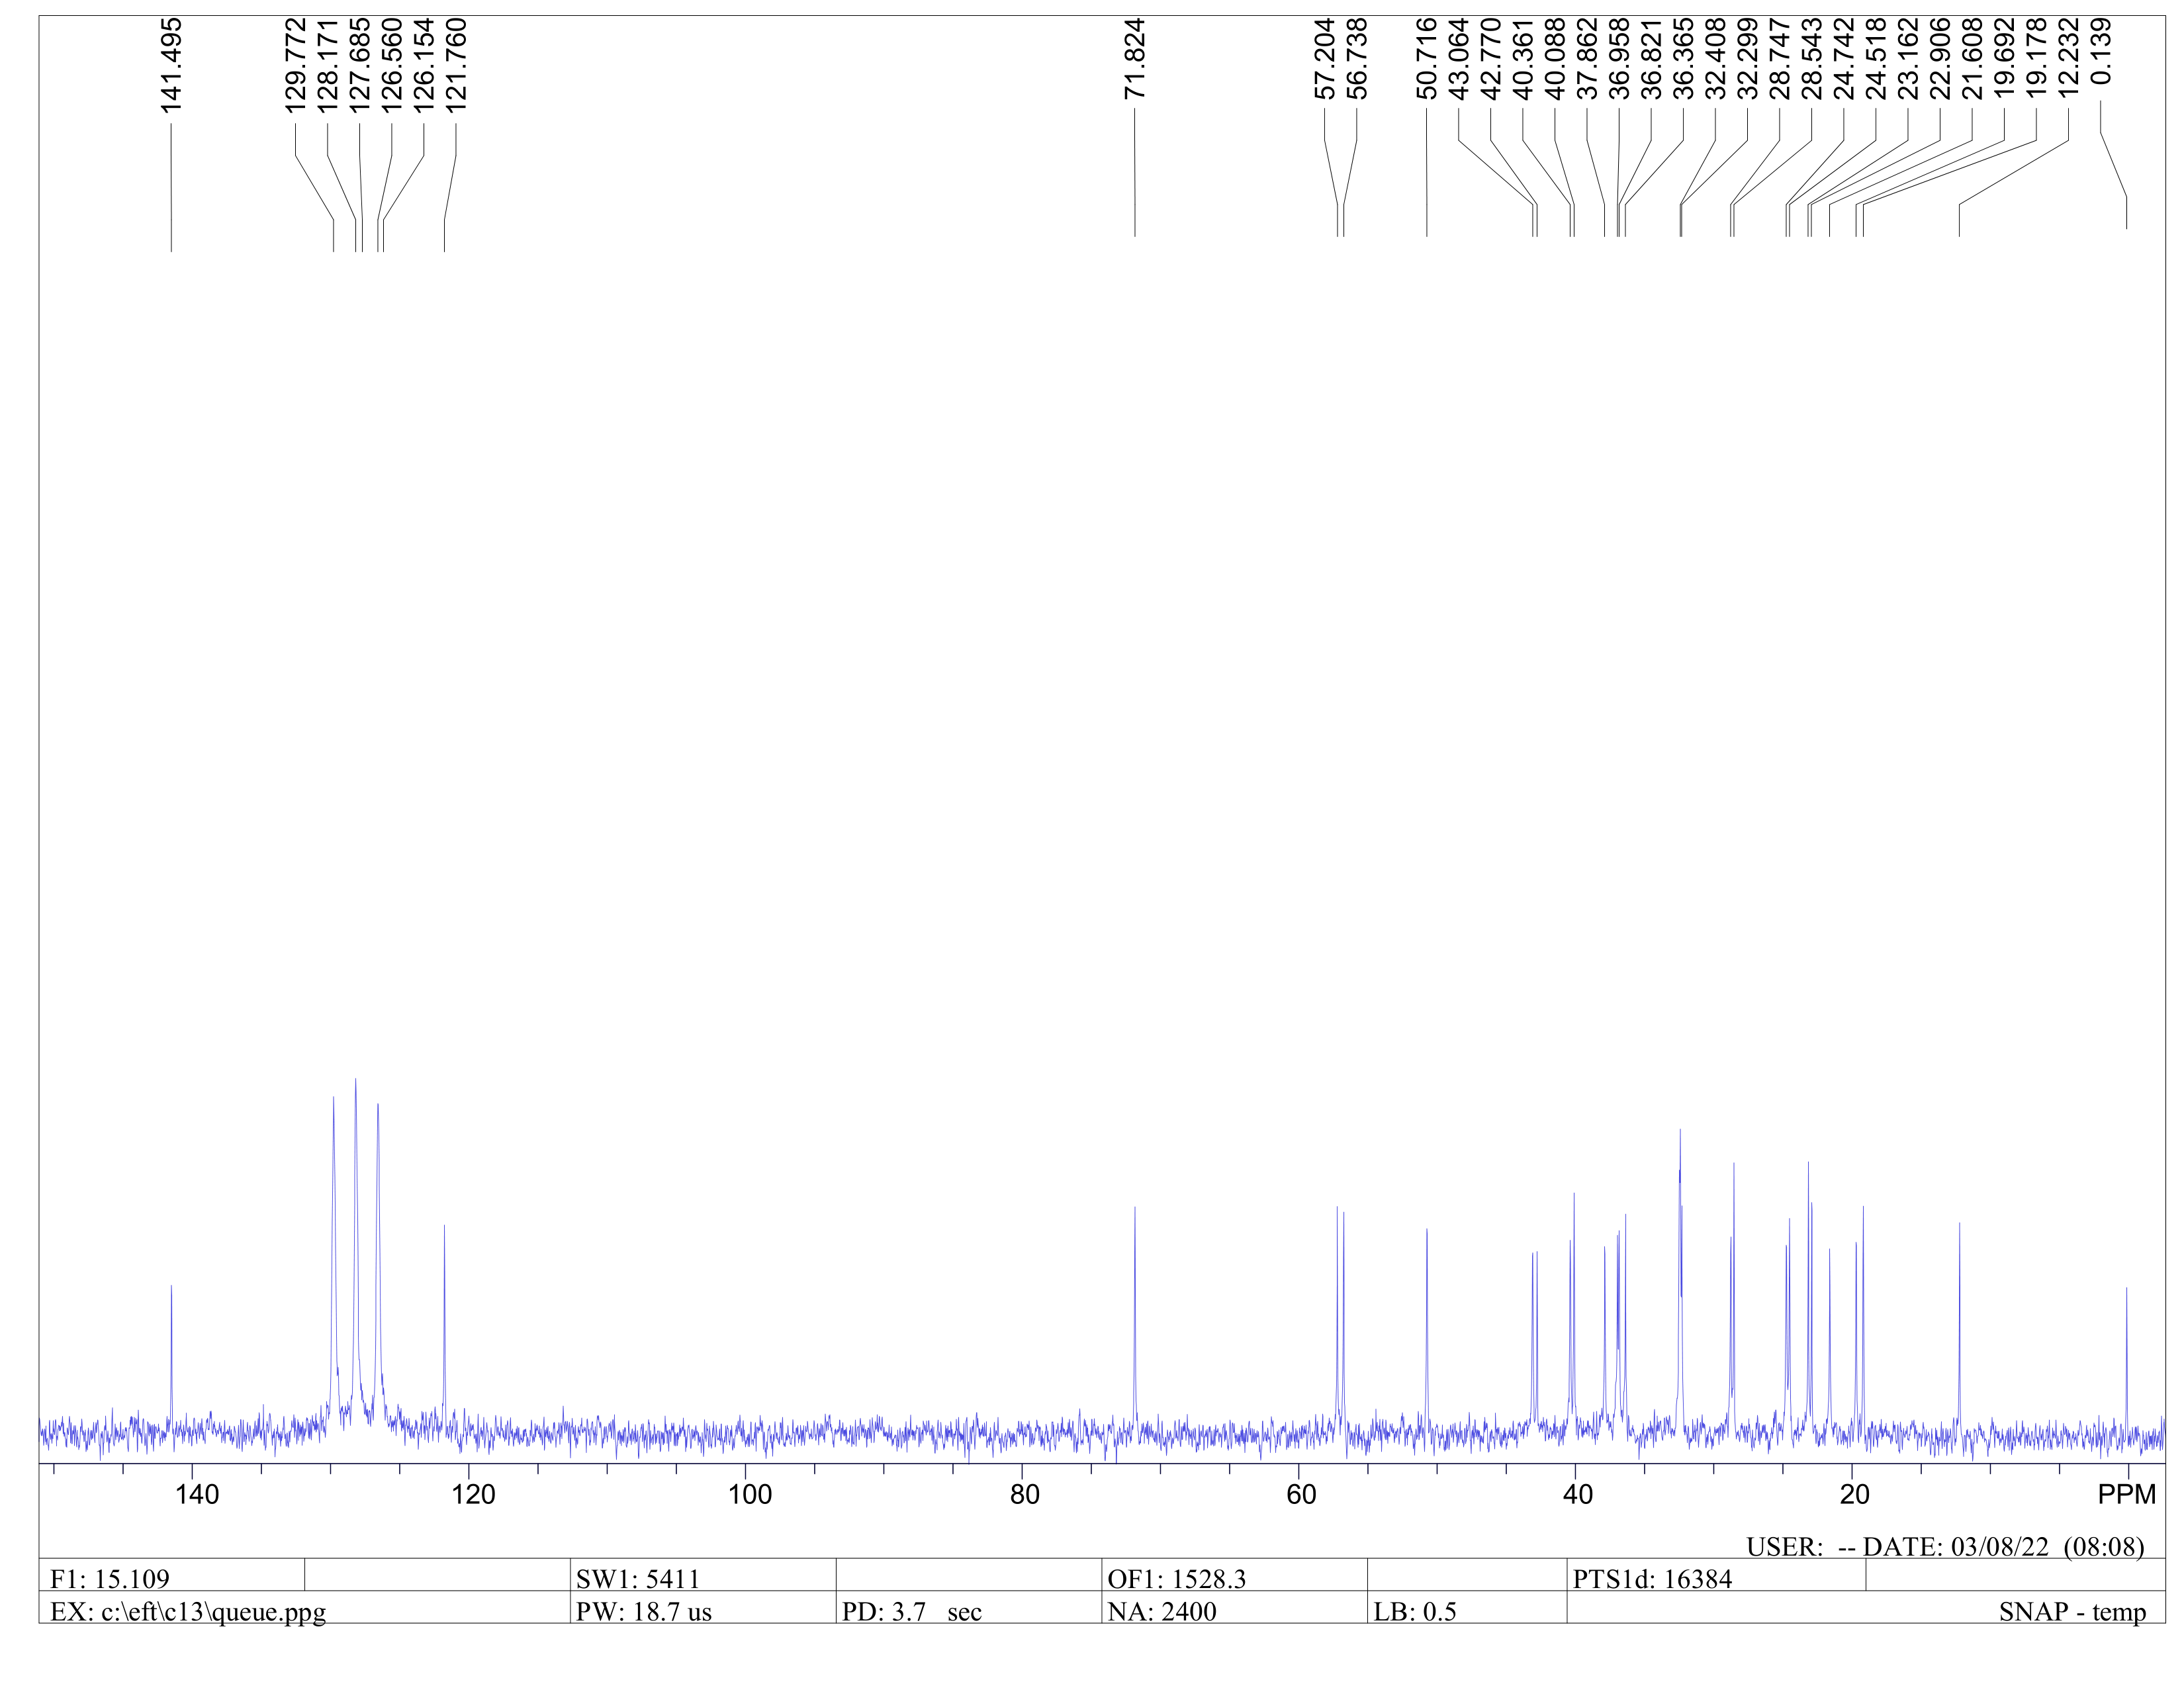
Task: Click the SNAP - temp label
Action: [2072, 1612]
